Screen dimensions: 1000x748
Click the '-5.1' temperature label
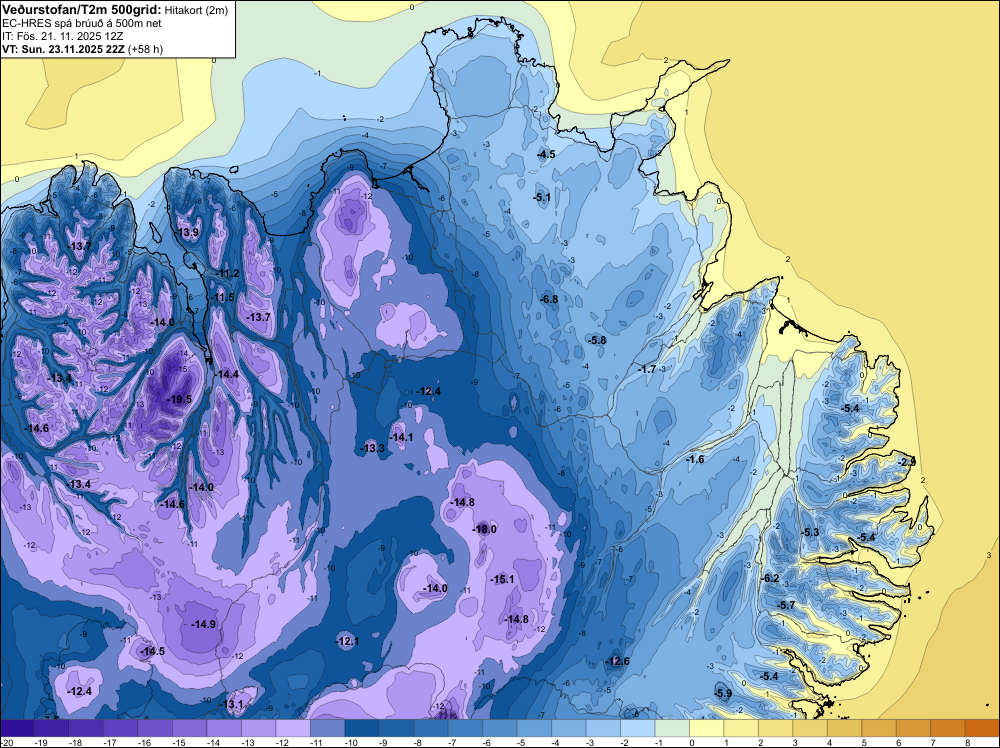tap(541, 197)
